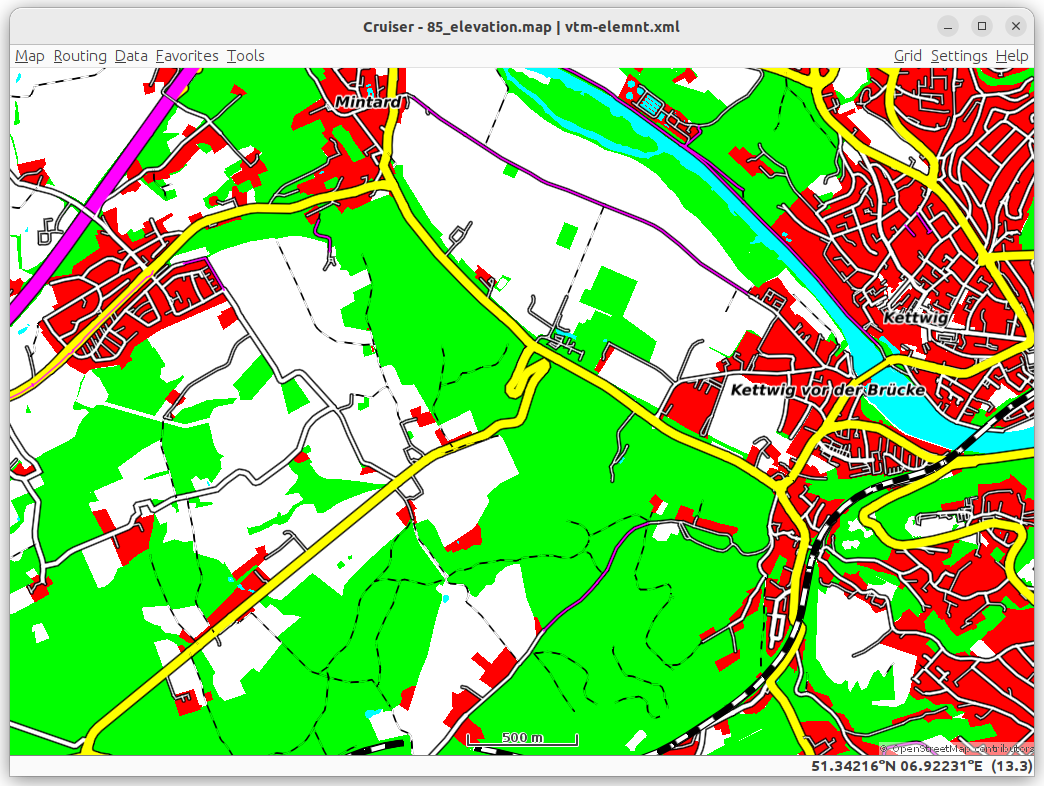Maximize the Cruiser window
The height and width of the screenshot is (786, 1044).
point(982,26)
